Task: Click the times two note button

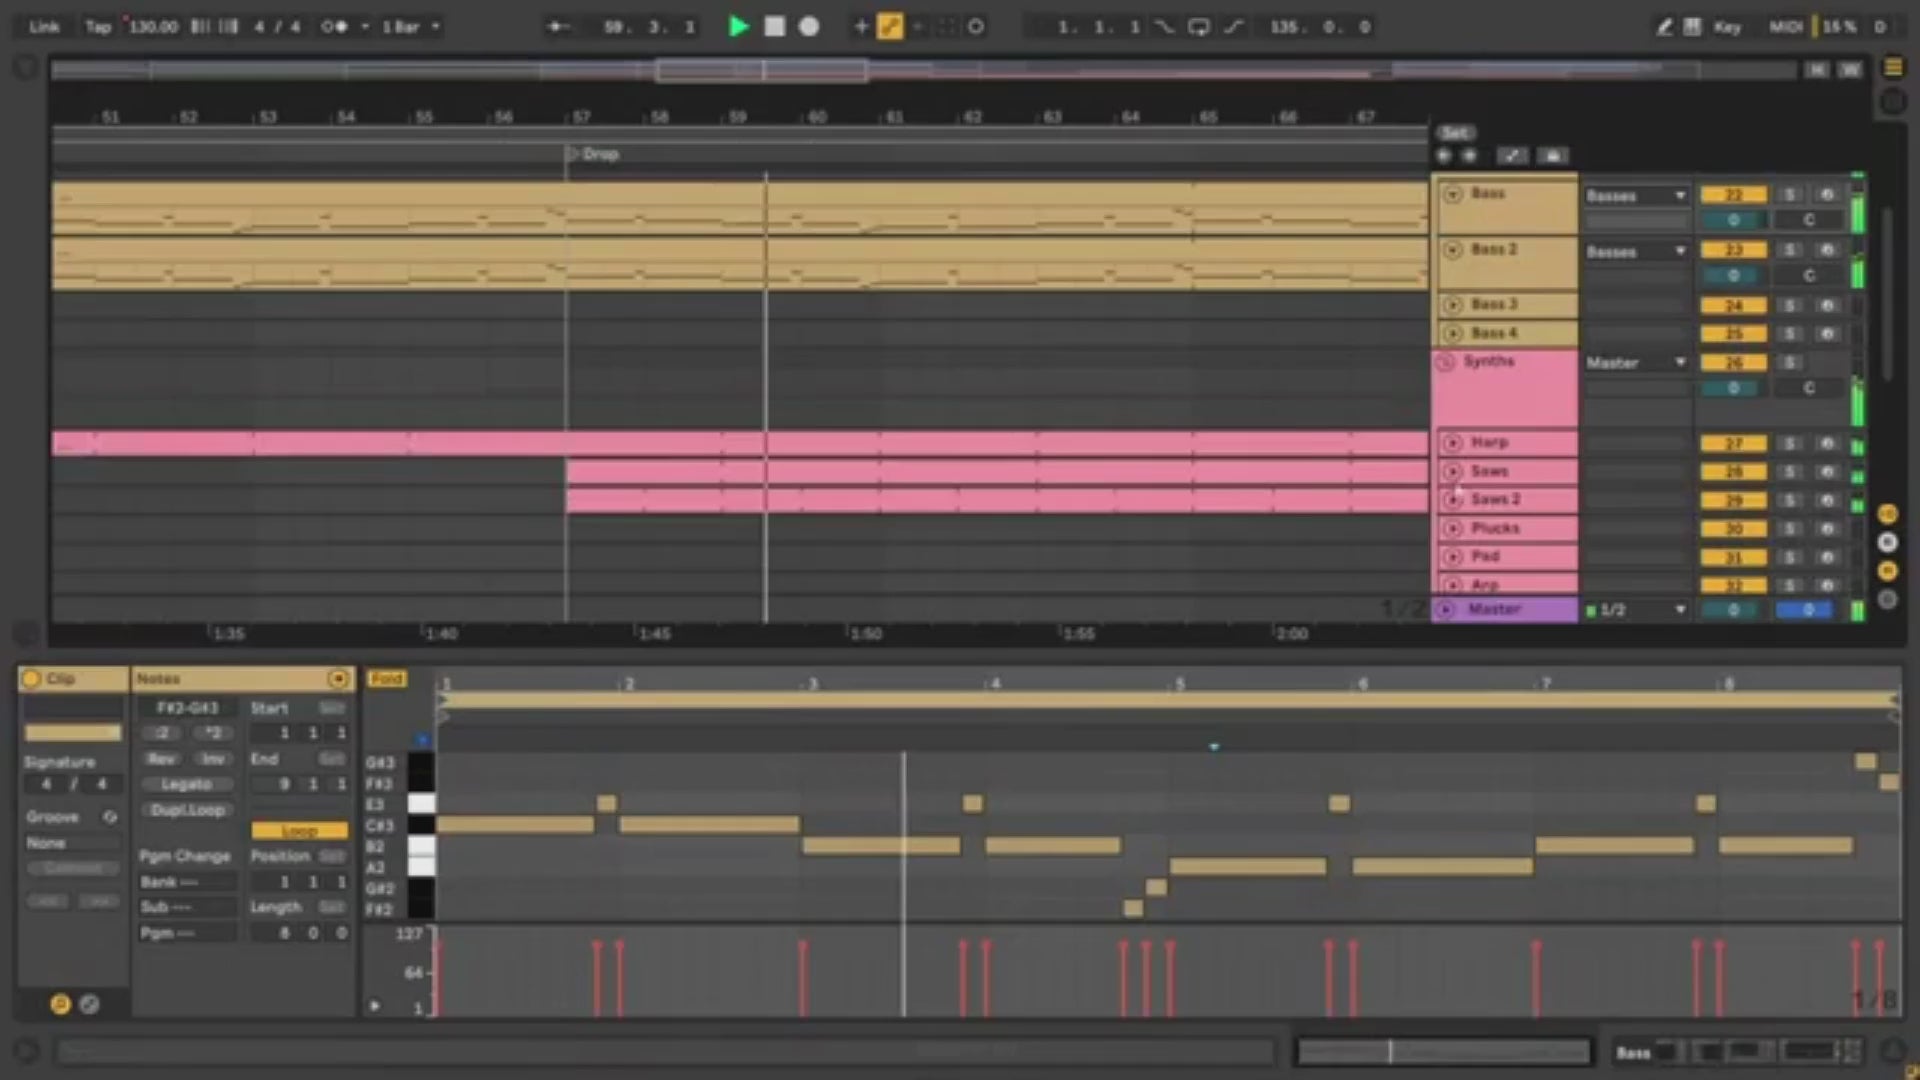Action: [x=213, y=733]
